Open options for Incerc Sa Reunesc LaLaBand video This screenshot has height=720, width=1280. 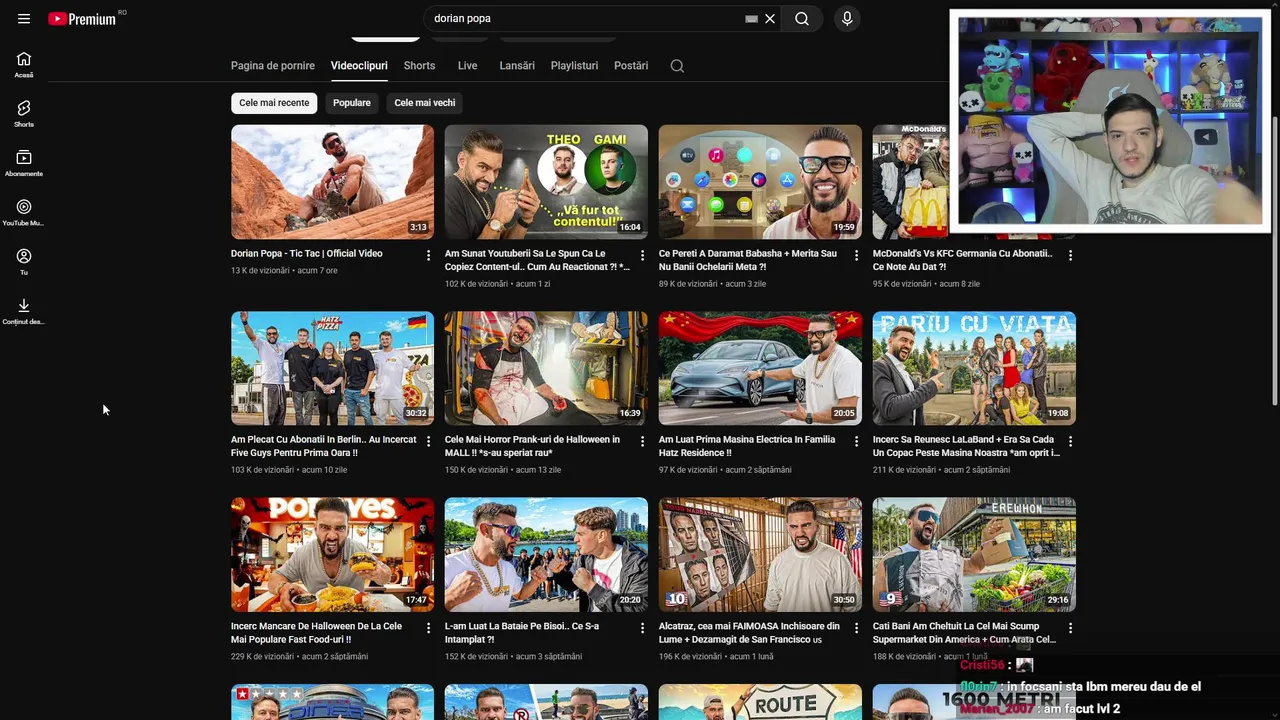pos(1070,442)
